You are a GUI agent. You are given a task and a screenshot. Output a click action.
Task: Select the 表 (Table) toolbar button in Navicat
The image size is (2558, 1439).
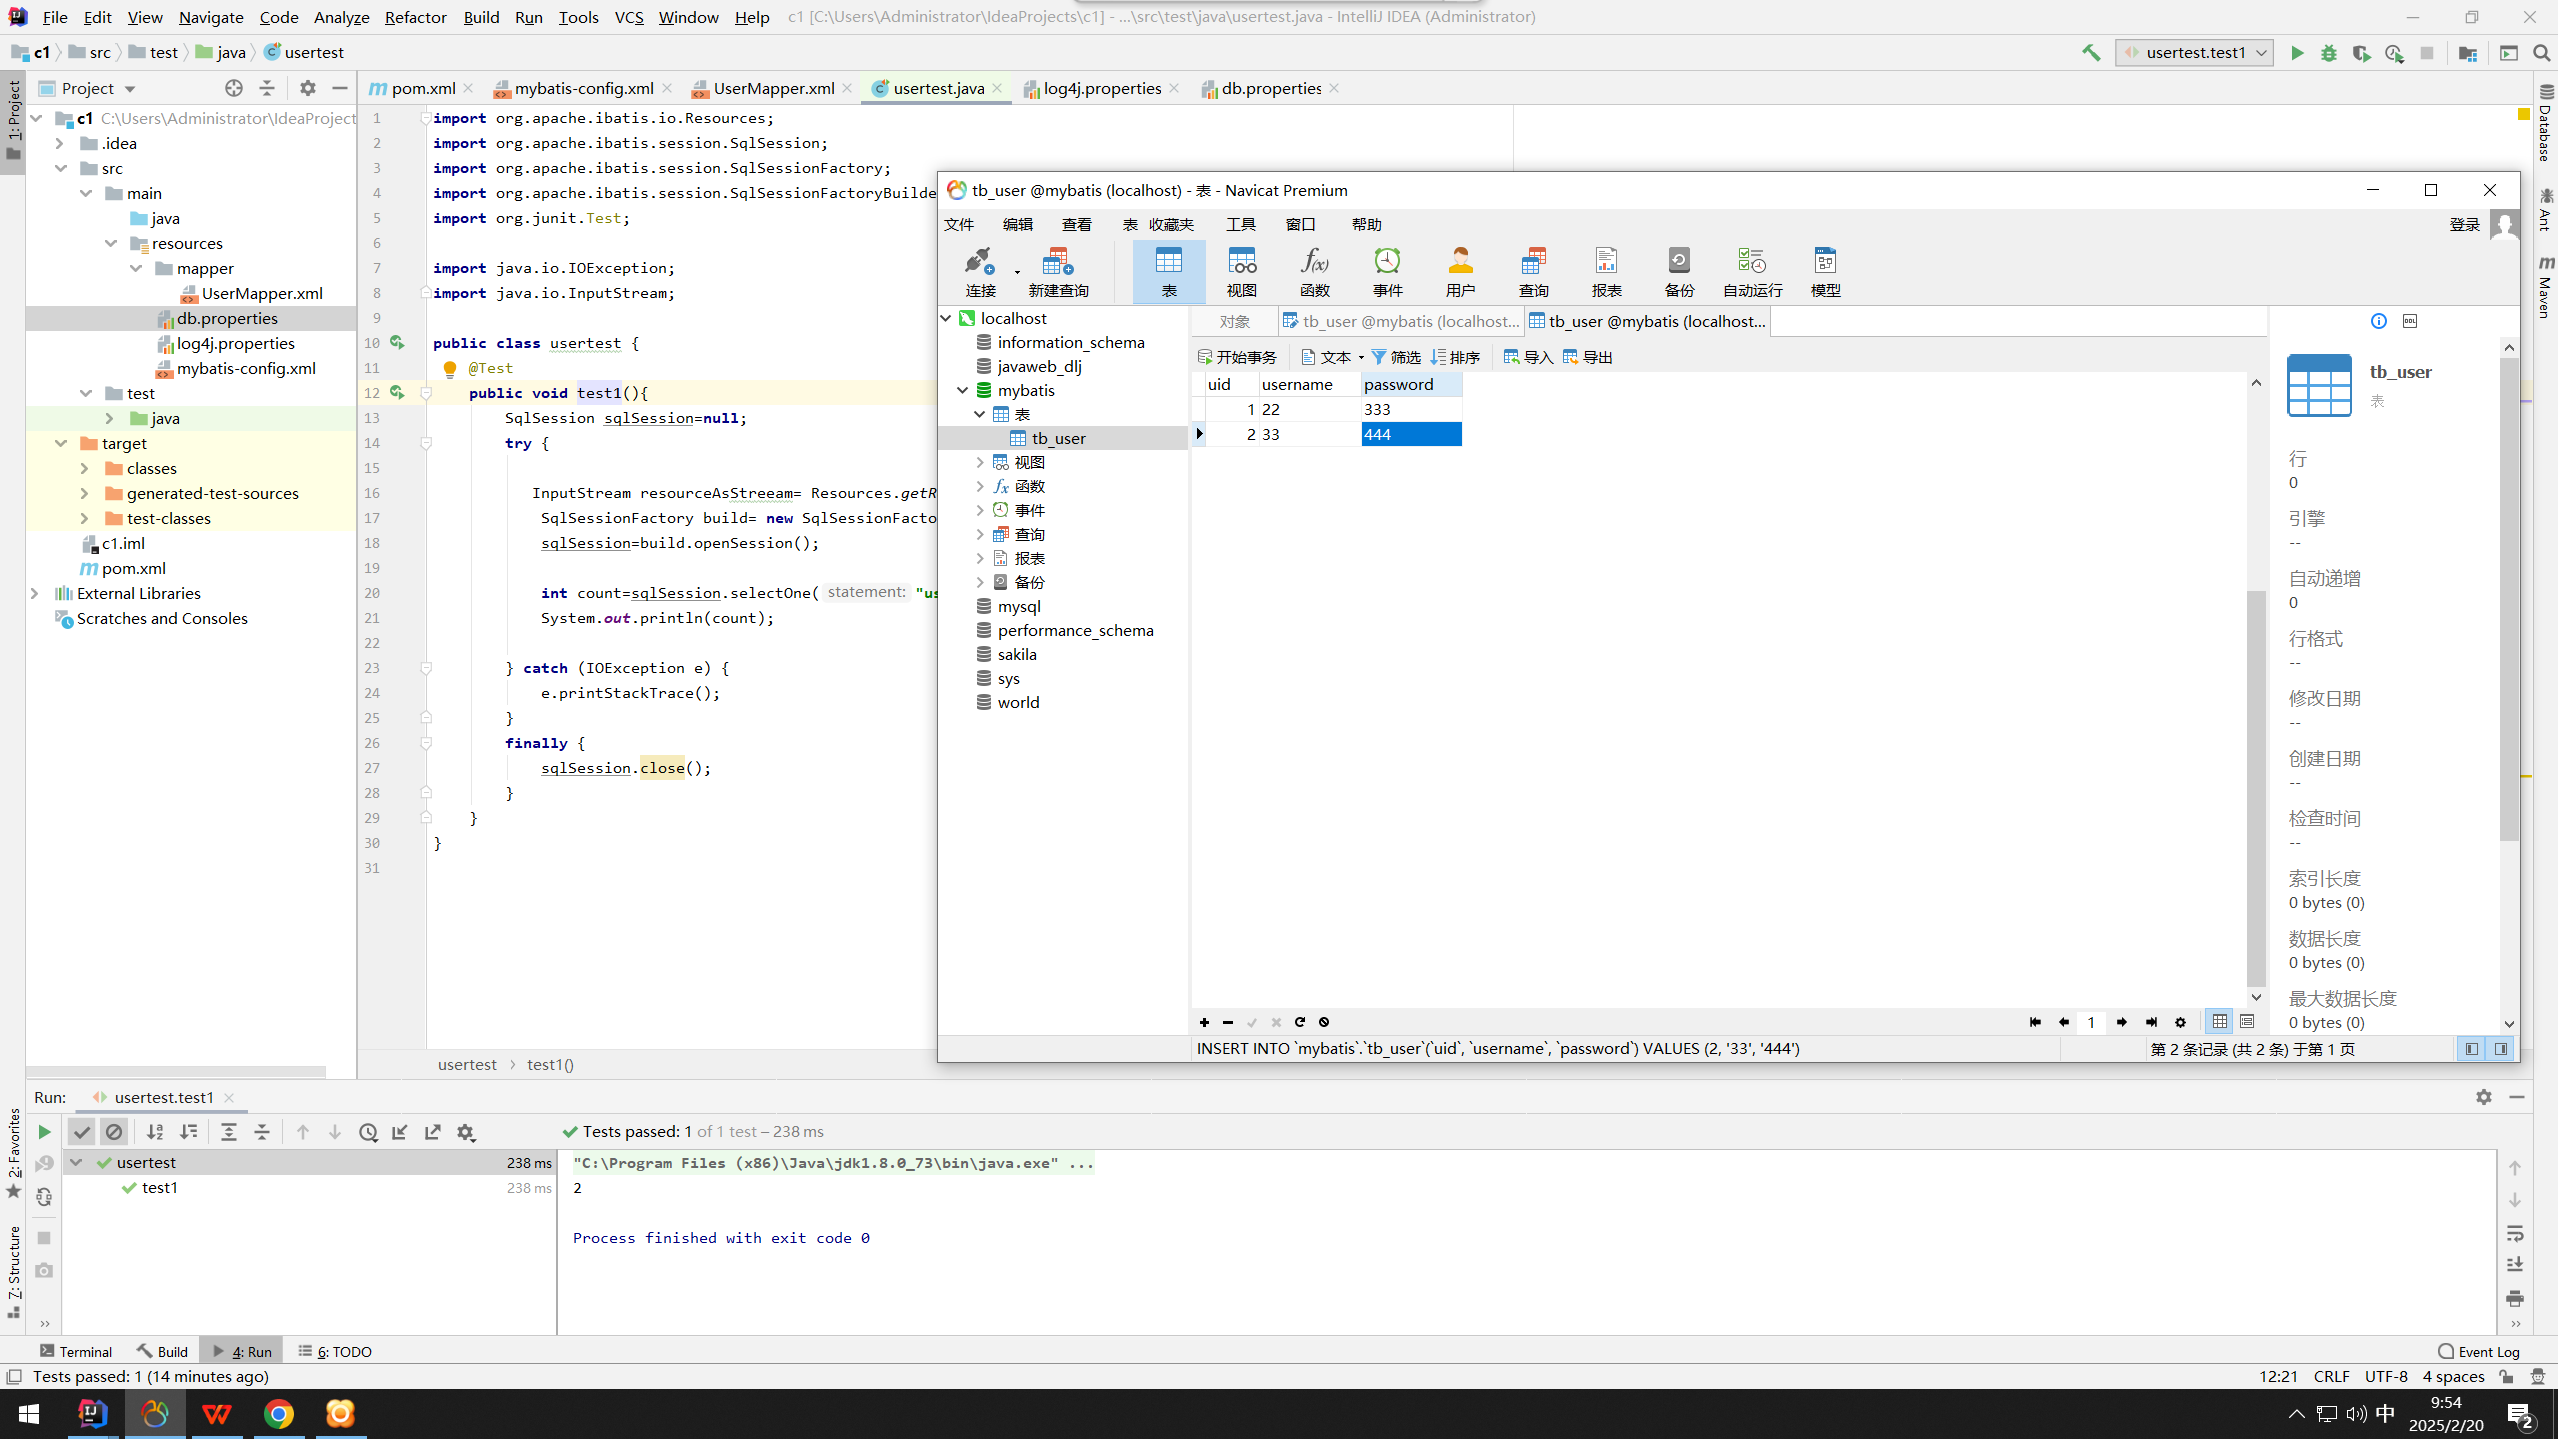(x=1168, y=272)
